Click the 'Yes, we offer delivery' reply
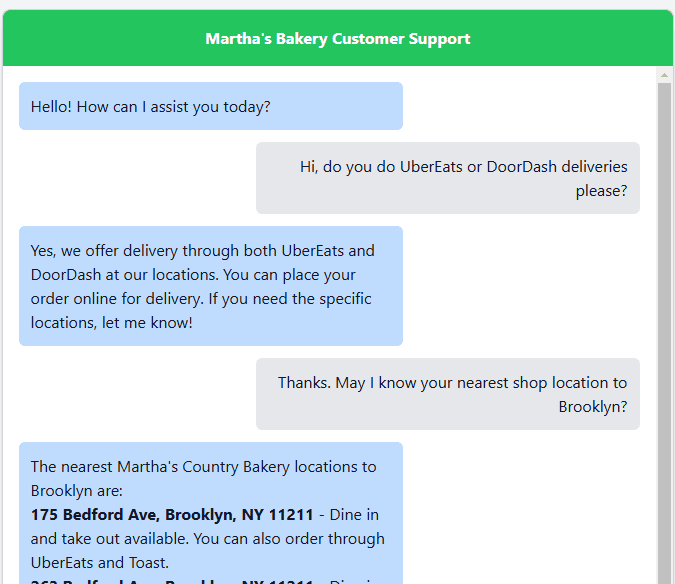675x584 pixels. 210,286
